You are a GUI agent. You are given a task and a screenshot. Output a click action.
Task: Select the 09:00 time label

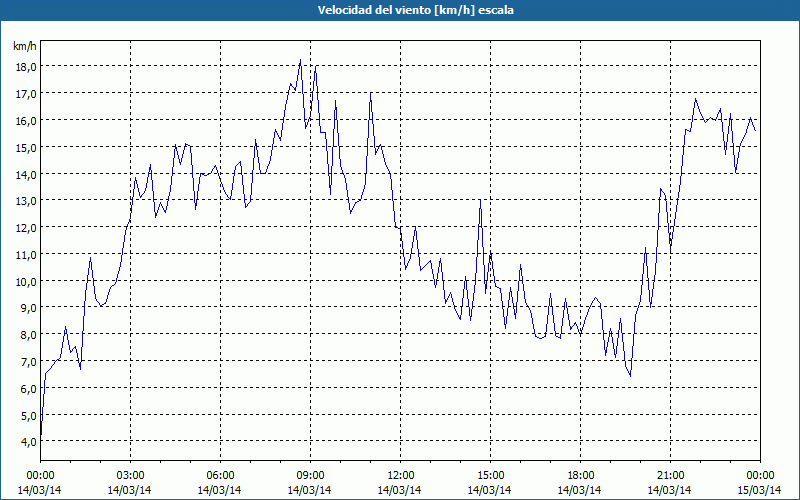(310, 476)
